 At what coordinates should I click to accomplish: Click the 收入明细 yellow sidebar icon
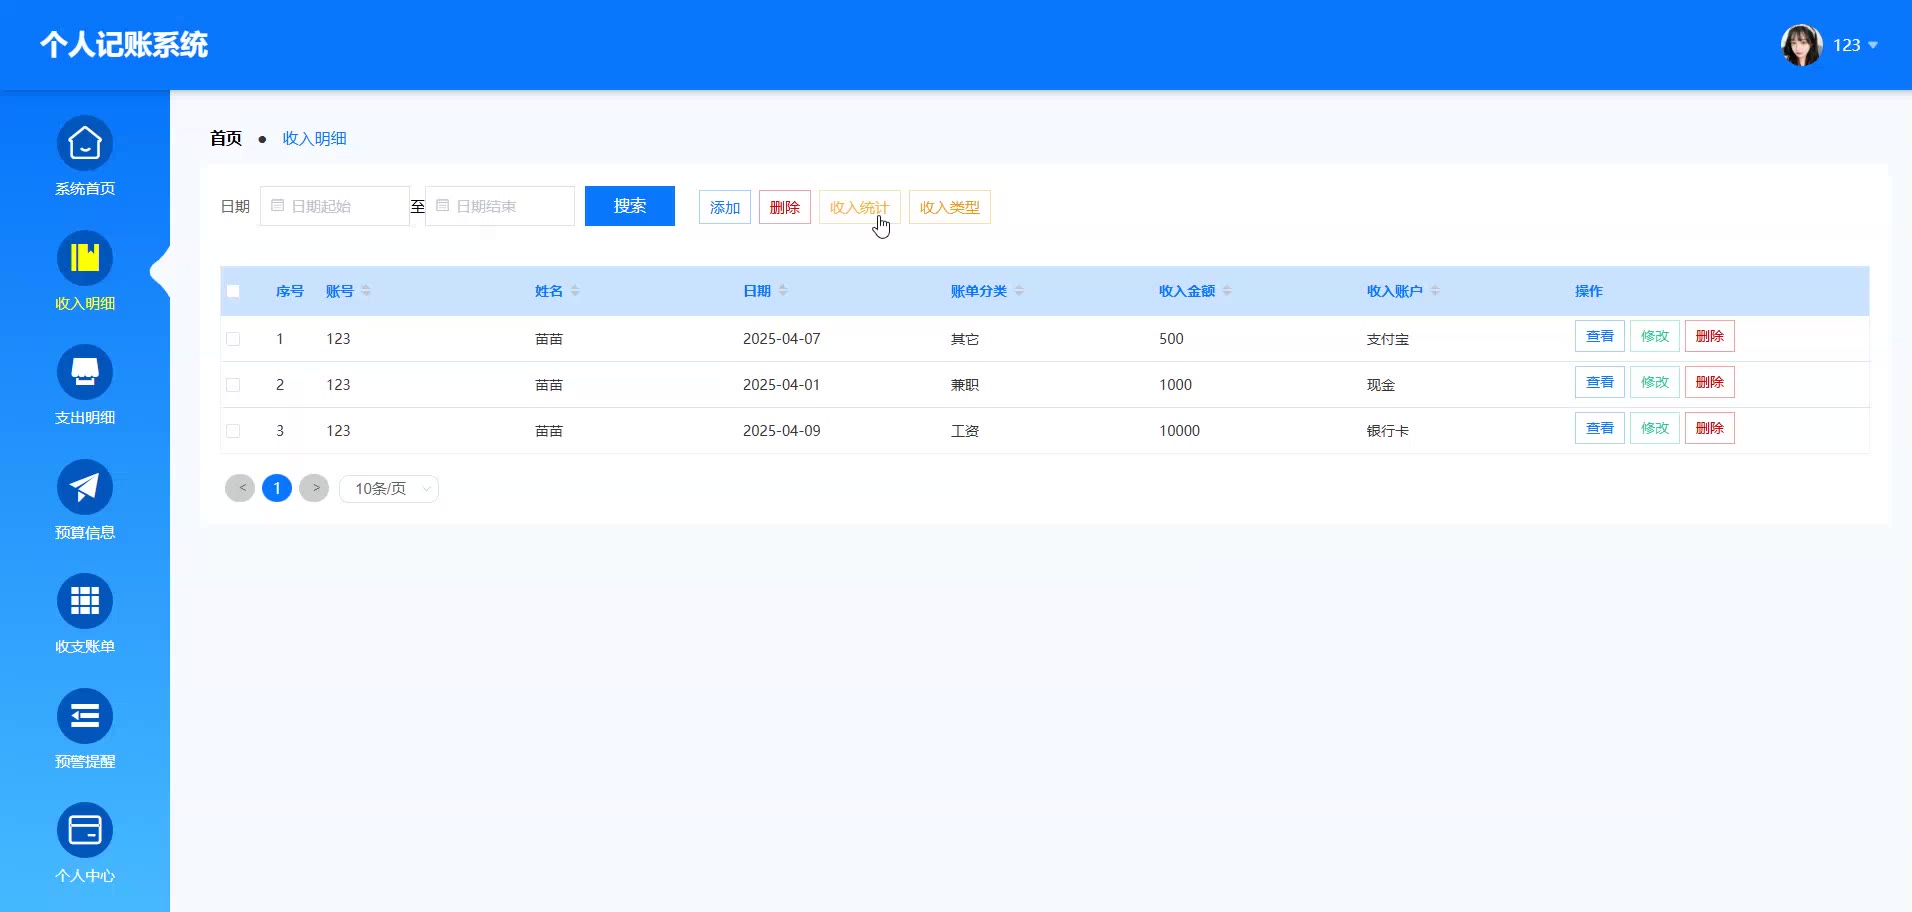[x=85, y=259]
